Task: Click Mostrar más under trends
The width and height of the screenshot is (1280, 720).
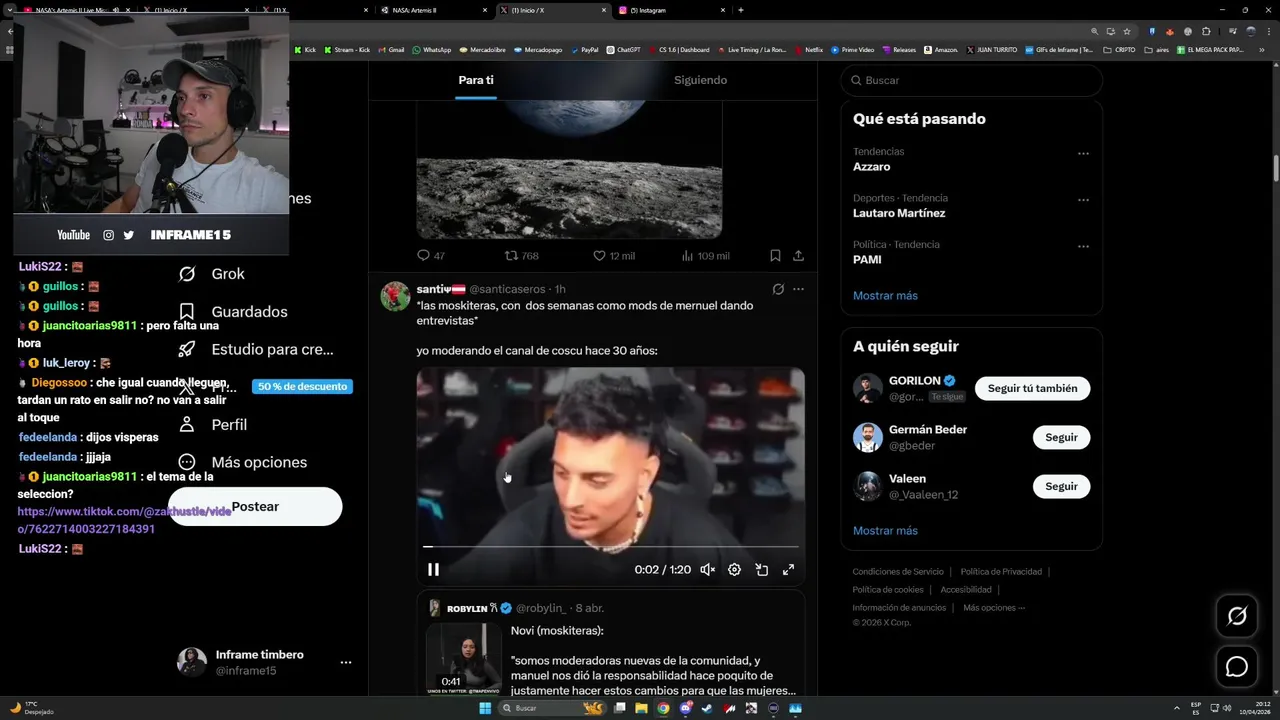Action: tap(885, 296)
